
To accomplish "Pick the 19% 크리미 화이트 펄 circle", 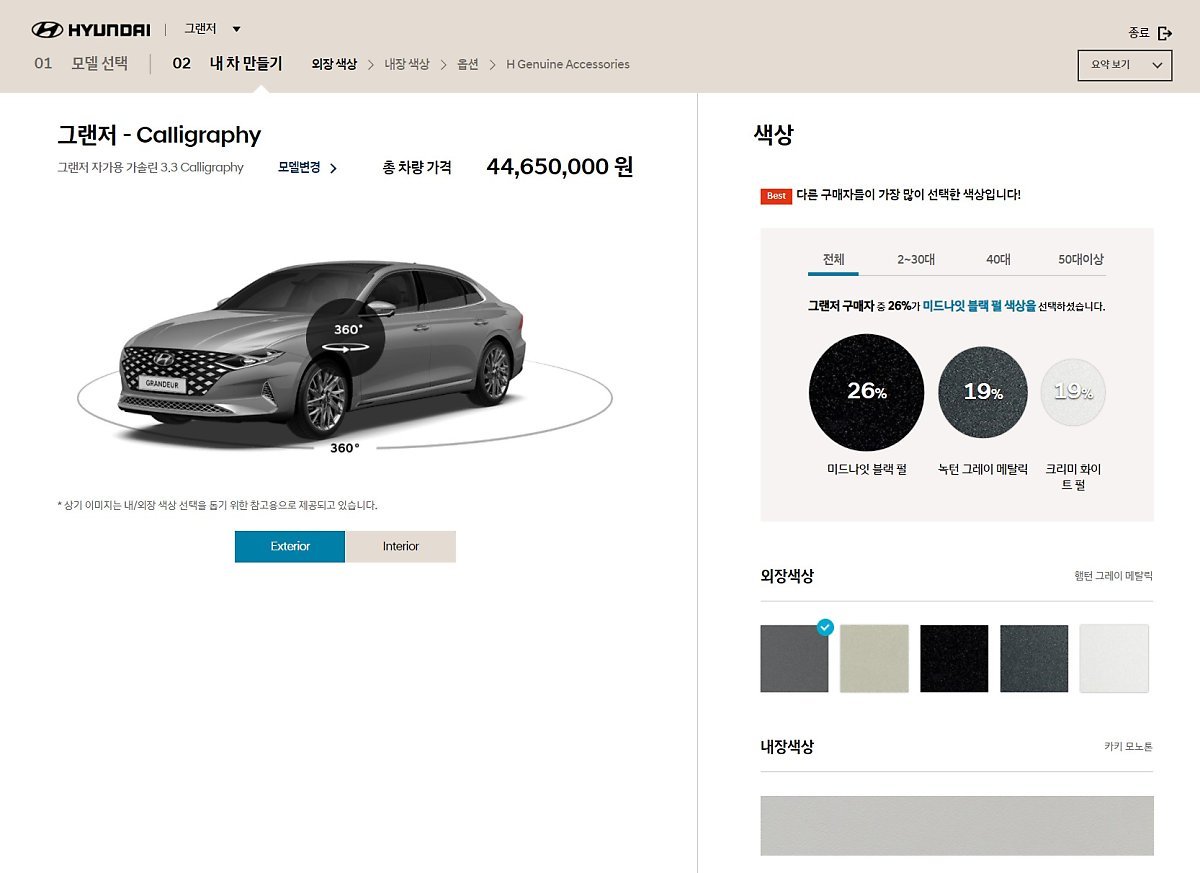I will (x=1073, y=392).
